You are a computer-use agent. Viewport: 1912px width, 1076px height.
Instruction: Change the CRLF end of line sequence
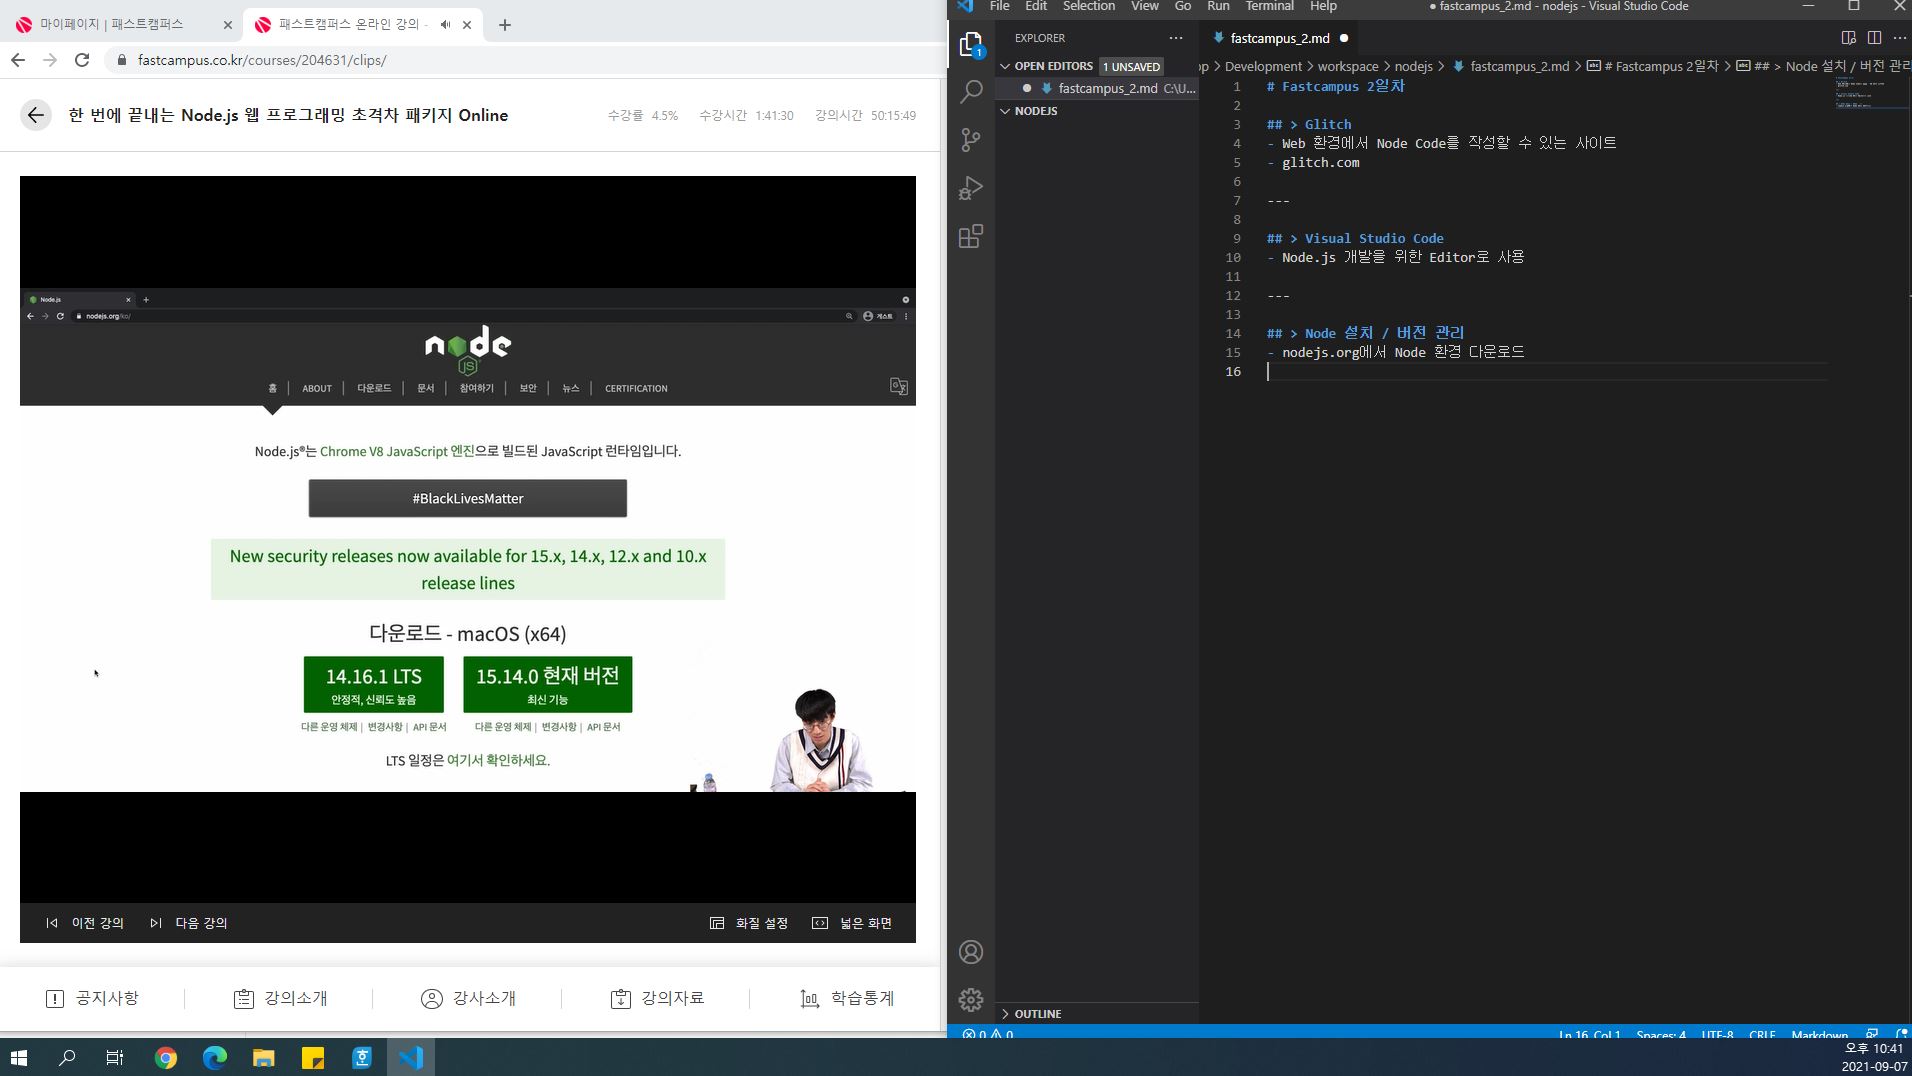1762,1034
